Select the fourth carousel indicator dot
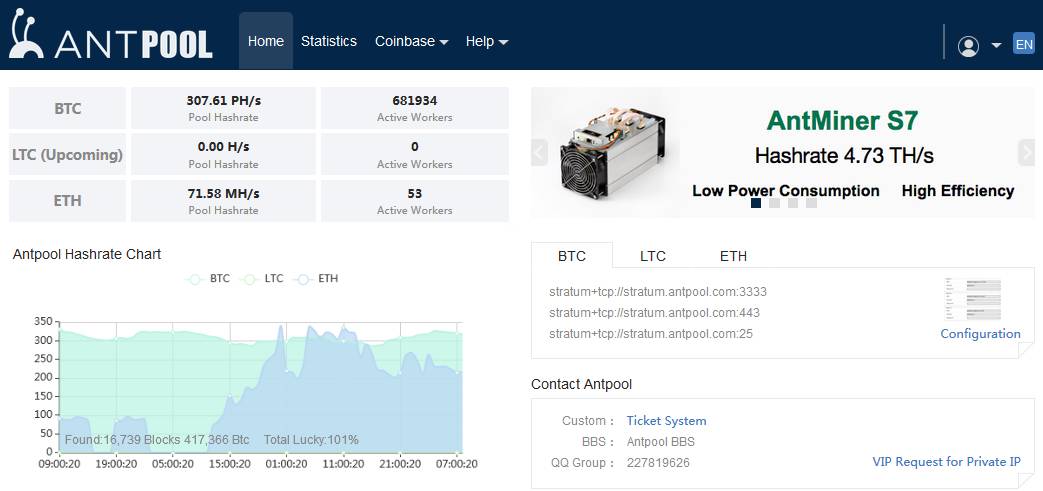Viewport: 1043px width, 491px height. pyautogui.click(x=812, y=203)
